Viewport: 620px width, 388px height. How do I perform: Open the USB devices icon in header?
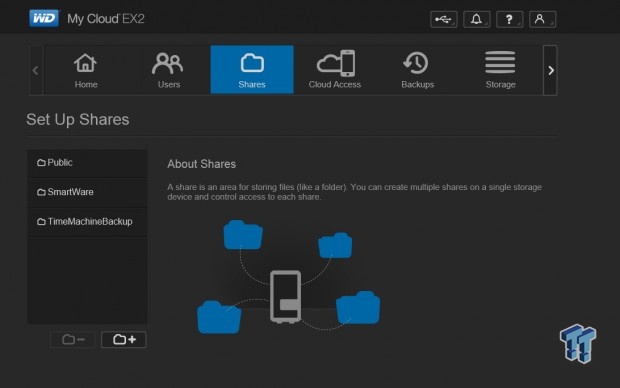(x=444, y=19)
